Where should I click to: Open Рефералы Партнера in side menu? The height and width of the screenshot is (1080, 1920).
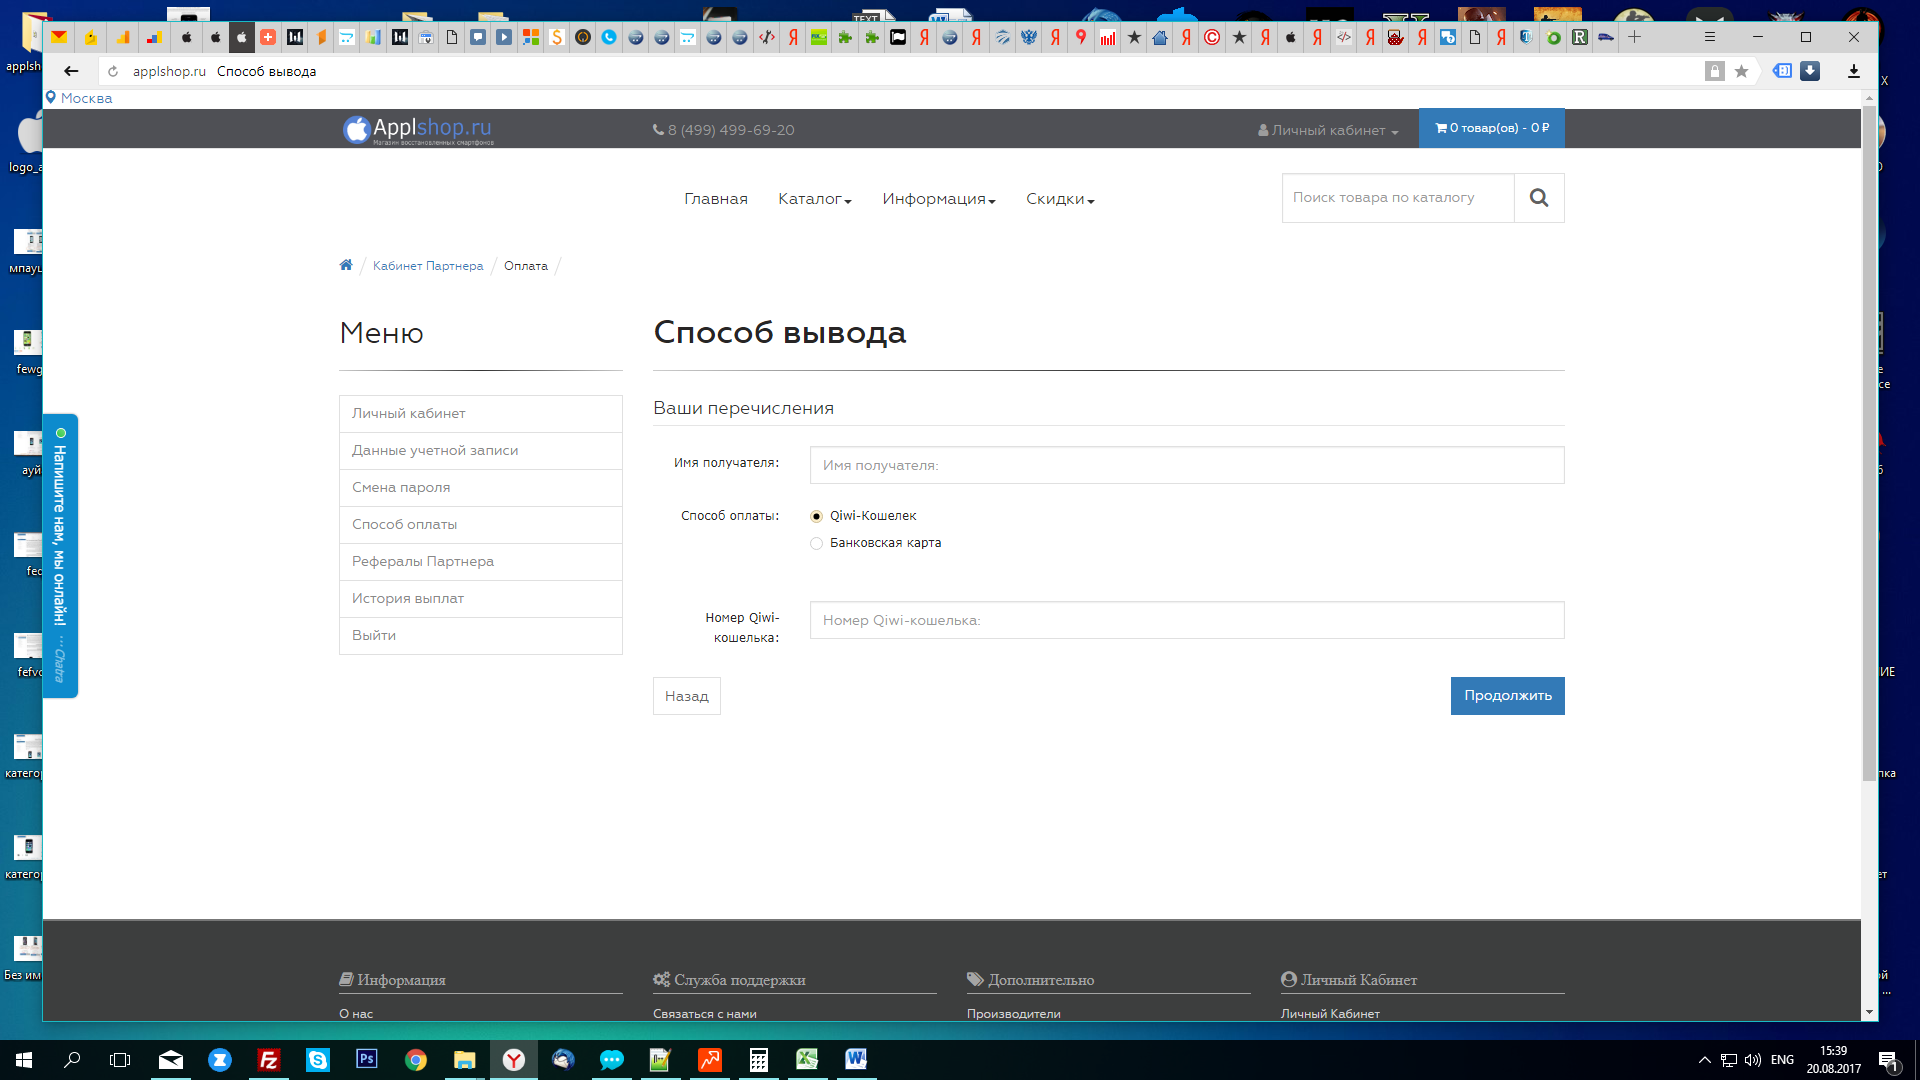click(x=481, y=561)
